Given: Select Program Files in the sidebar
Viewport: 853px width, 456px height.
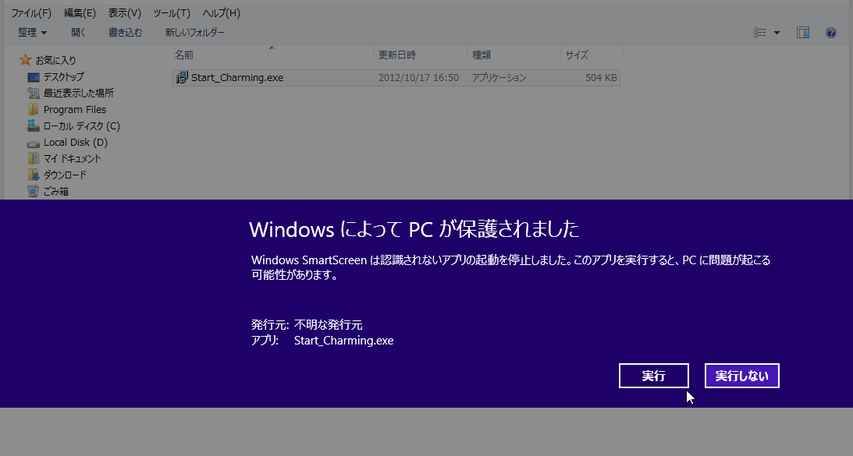Looking at the screenshot, I should (75, 109).
